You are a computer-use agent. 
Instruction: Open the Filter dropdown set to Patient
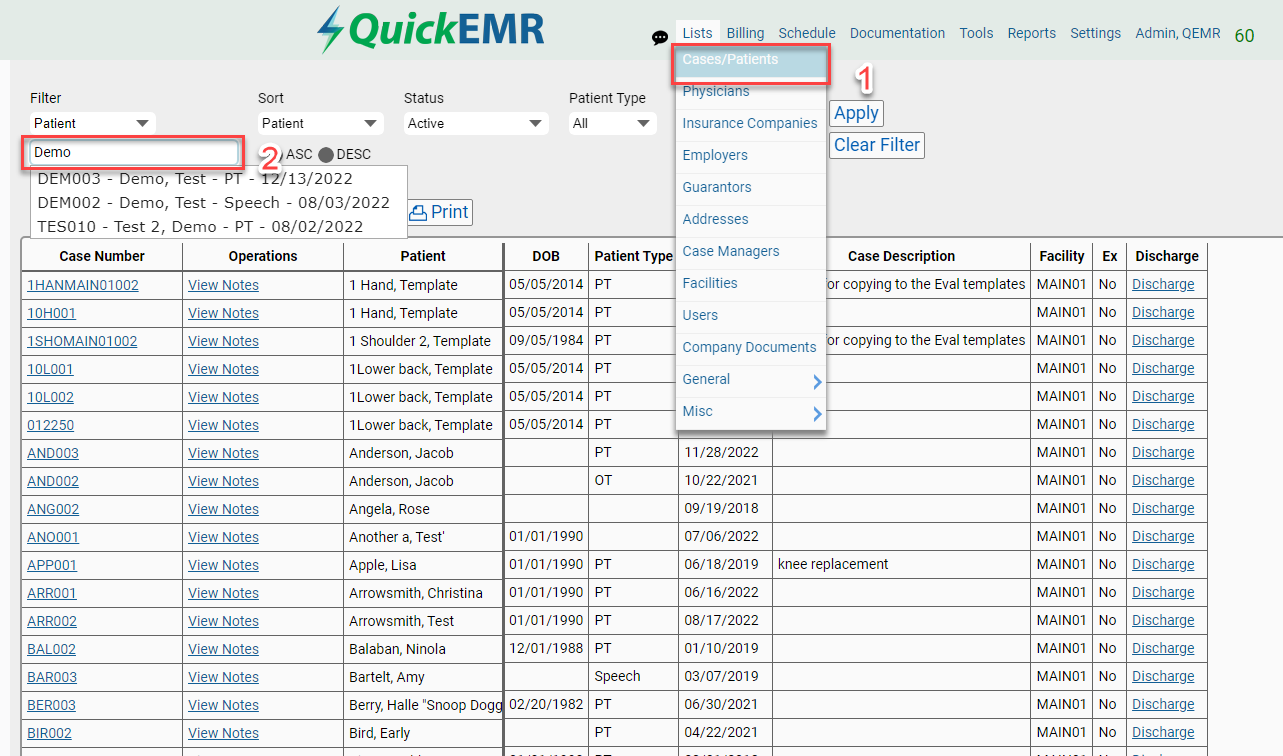(93, 123)
